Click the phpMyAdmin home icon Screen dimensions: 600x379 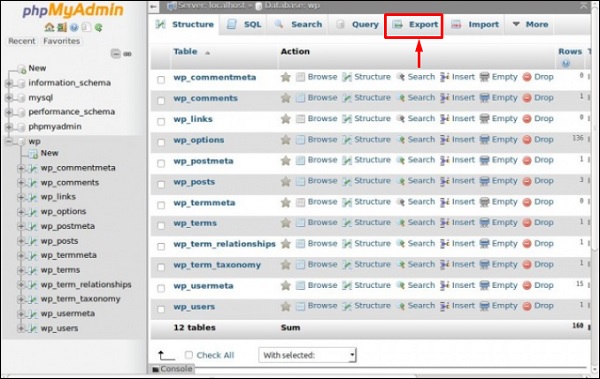click(49, 28)
